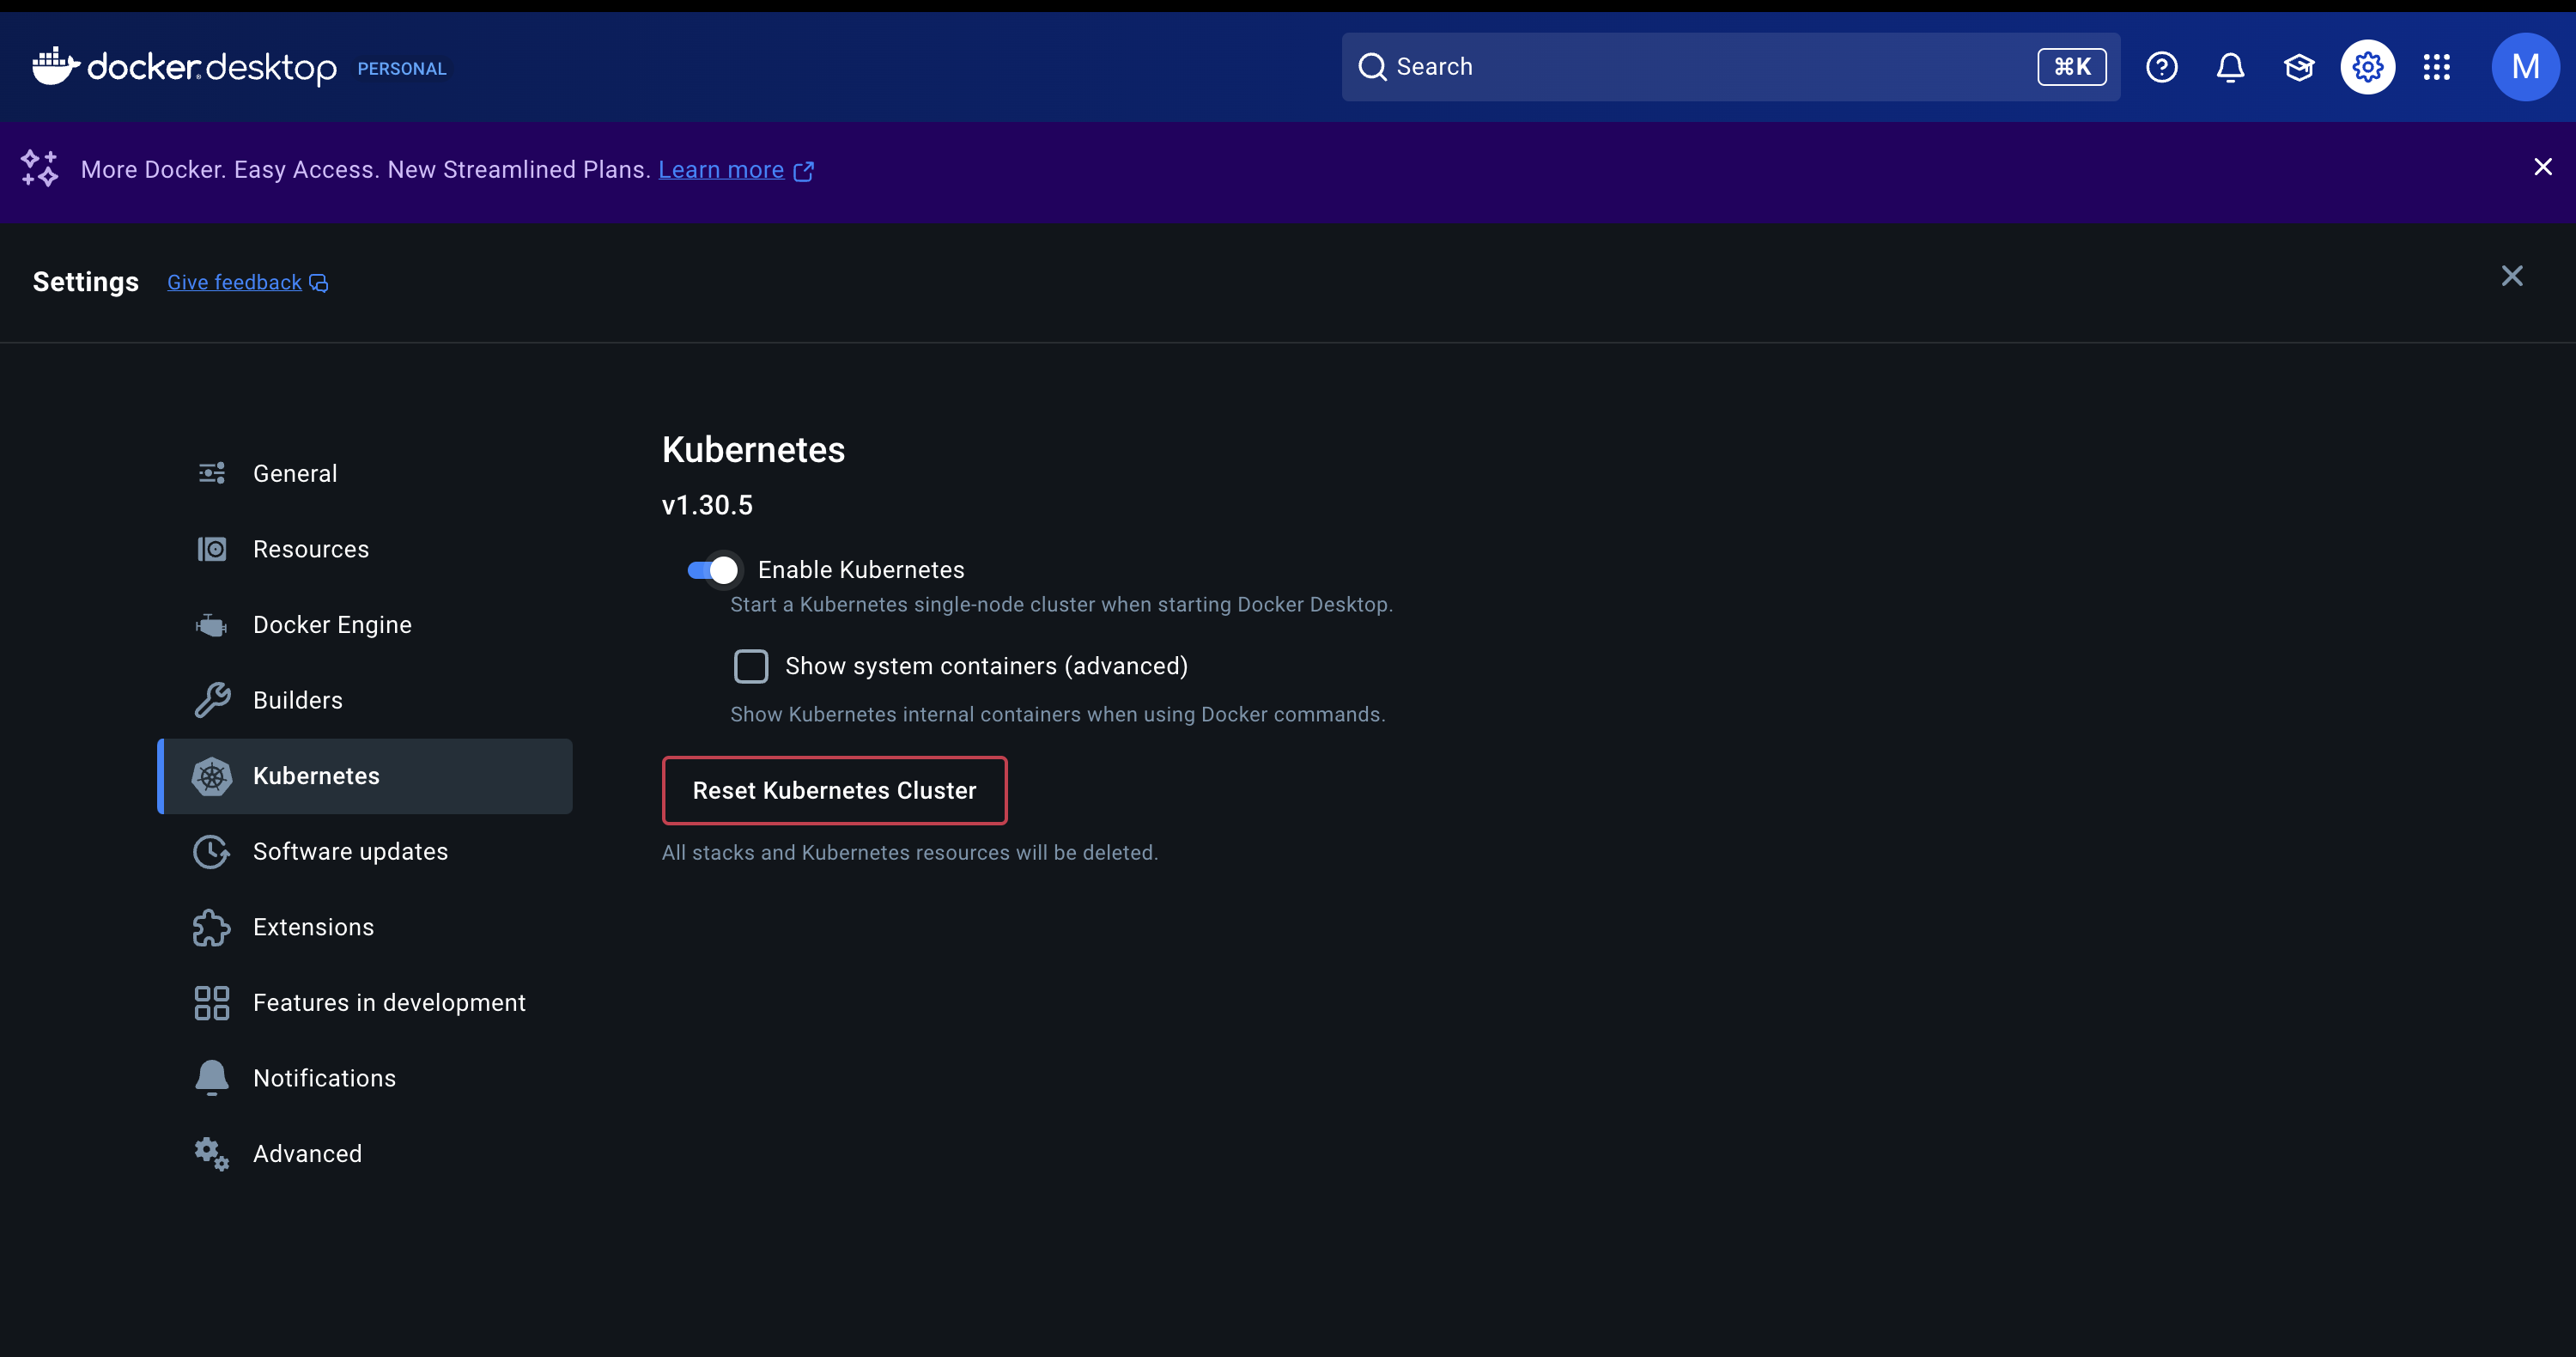Open notifications bell in header

tap(2230, 67)
